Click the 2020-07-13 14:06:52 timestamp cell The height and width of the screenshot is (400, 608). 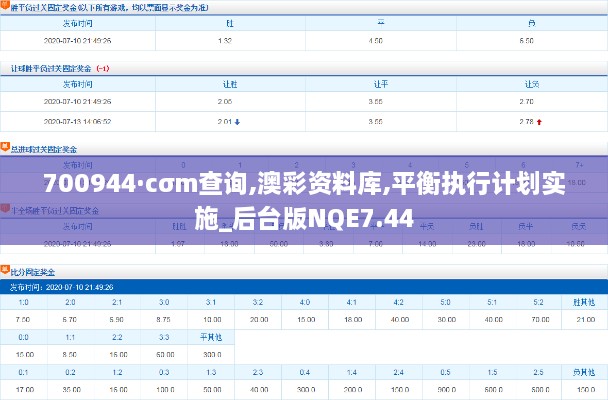tap(78, 122)
